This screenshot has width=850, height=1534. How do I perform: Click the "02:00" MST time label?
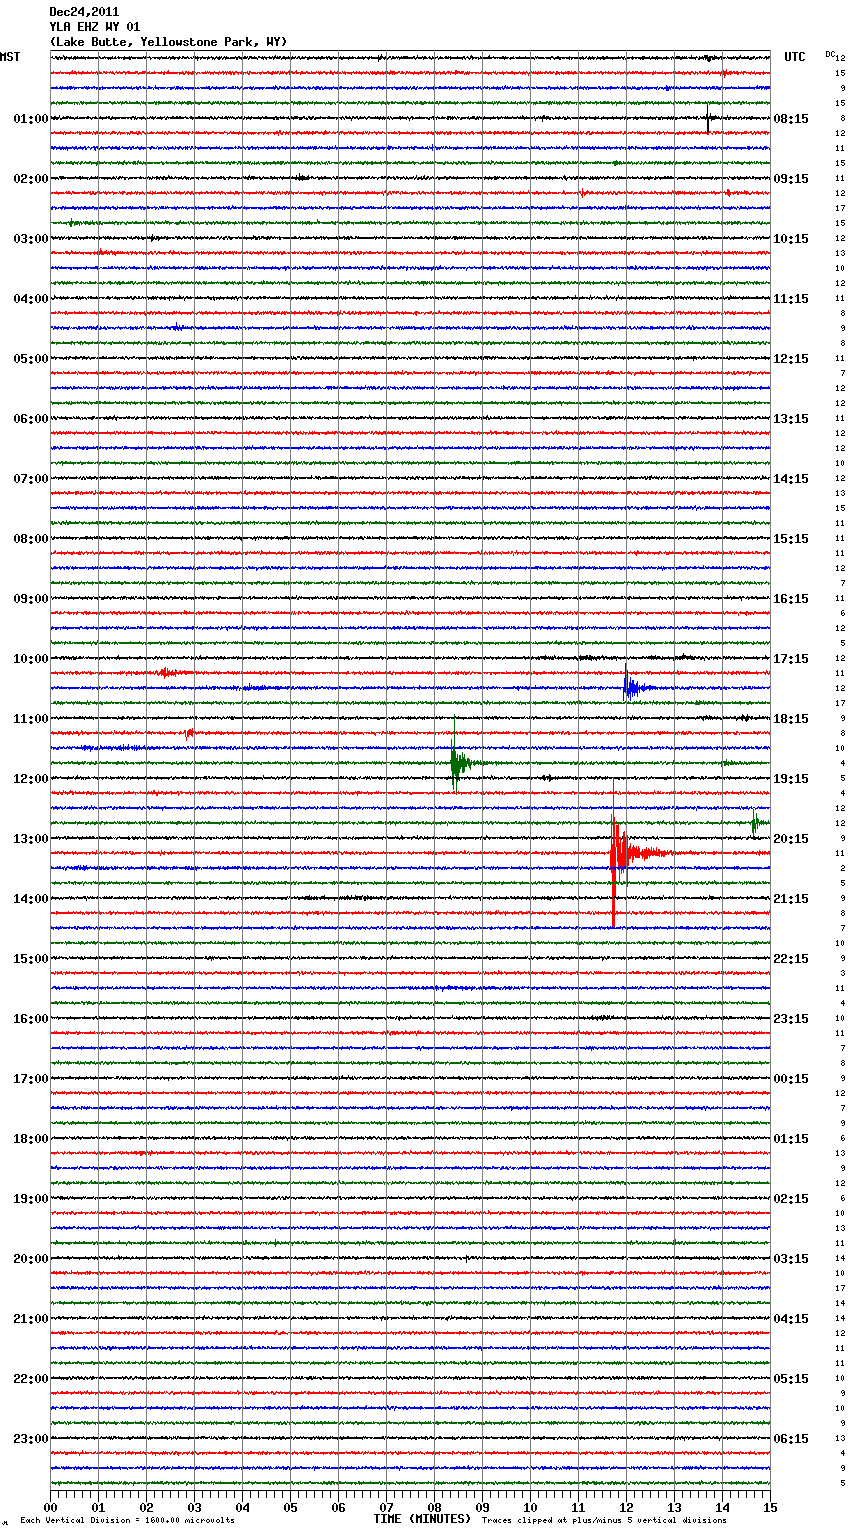30,179
